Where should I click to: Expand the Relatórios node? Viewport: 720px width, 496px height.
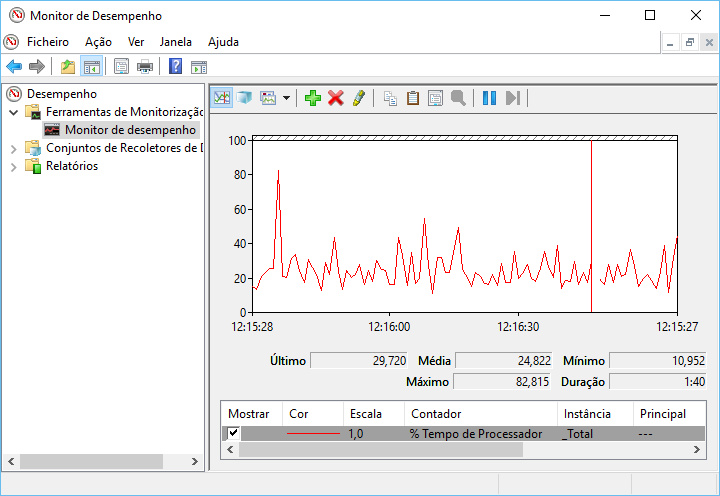[13, 167]
